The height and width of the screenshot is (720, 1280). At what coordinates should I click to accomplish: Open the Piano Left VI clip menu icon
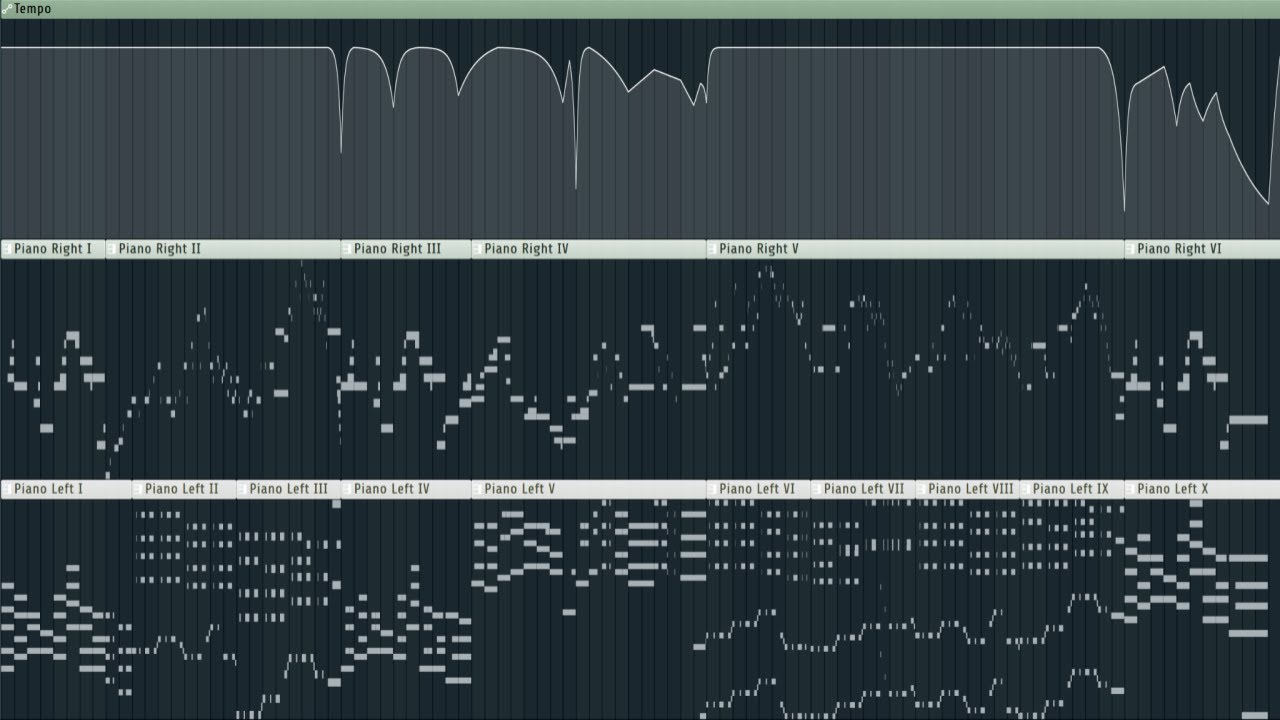(x=712, y=490)
